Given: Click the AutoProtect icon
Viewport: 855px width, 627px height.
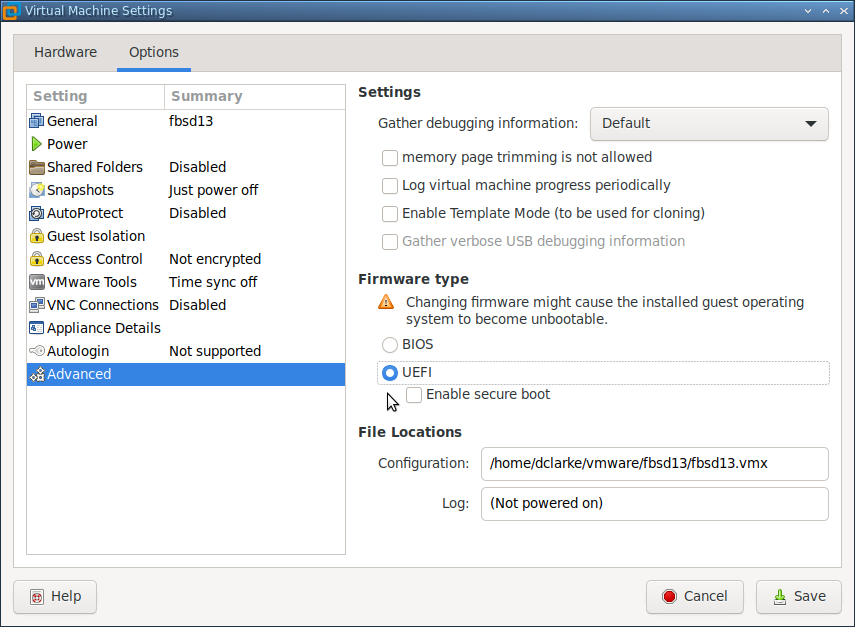Looking at the screenshot, I should click(37, 213).
